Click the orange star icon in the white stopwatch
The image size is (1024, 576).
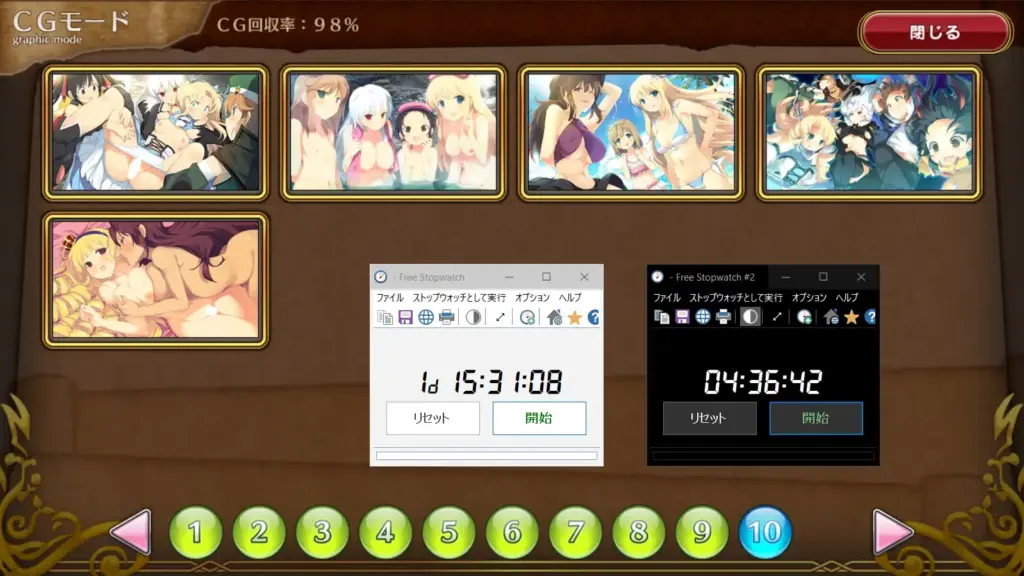(x=575, y=317)
